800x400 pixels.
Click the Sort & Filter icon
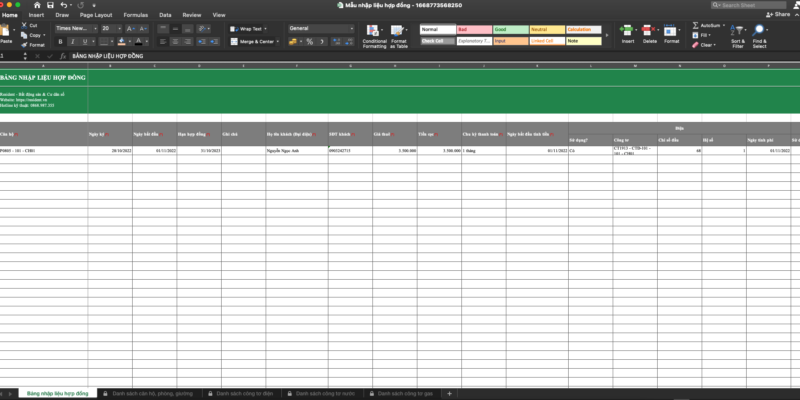point(738,35)
